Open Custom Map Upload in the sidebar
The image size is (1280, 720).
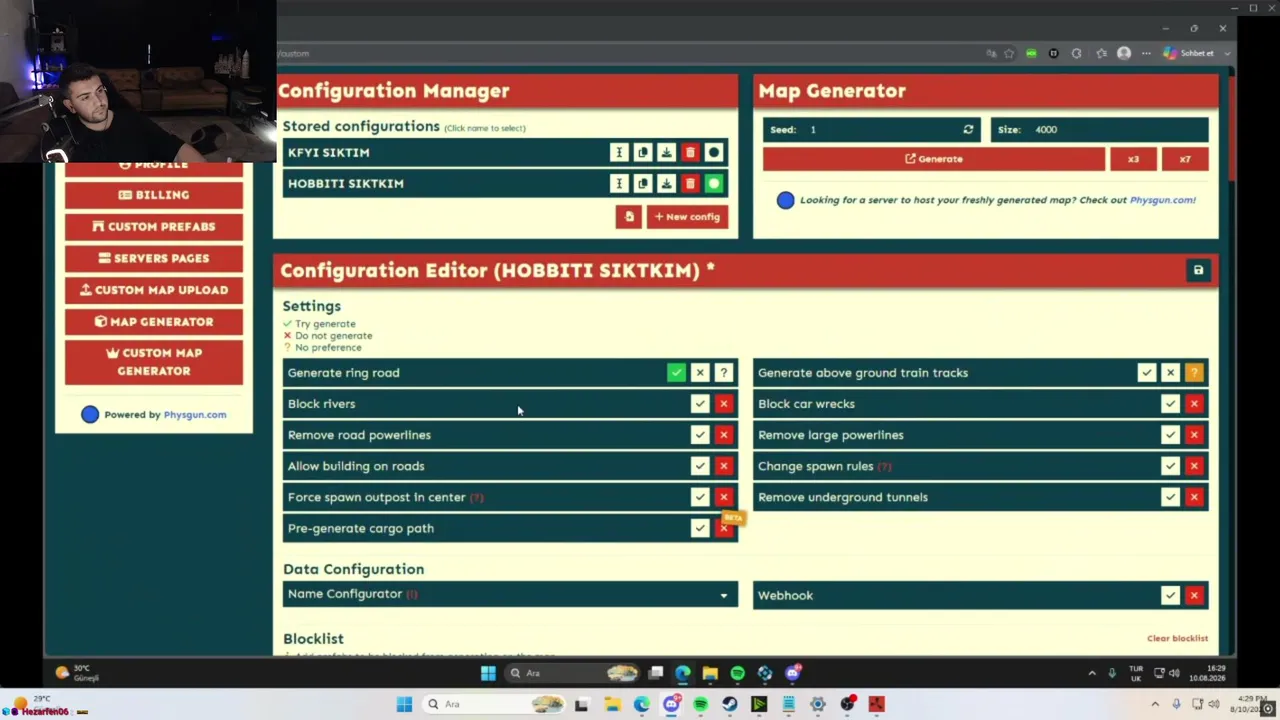[x=154, y=290]
